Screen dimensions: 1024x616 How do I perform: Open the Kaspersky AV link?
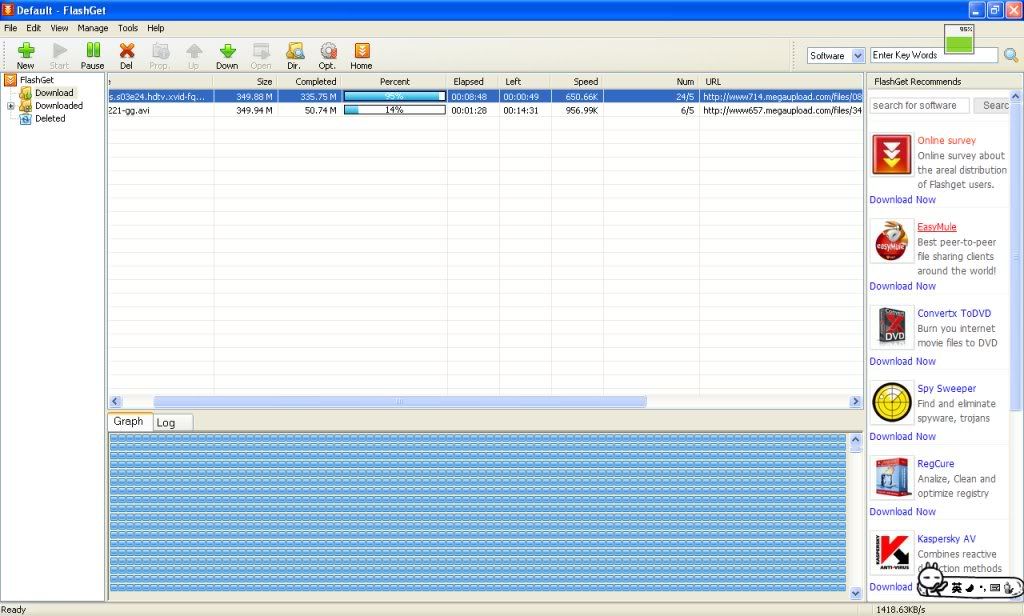[x=946, y=539]
